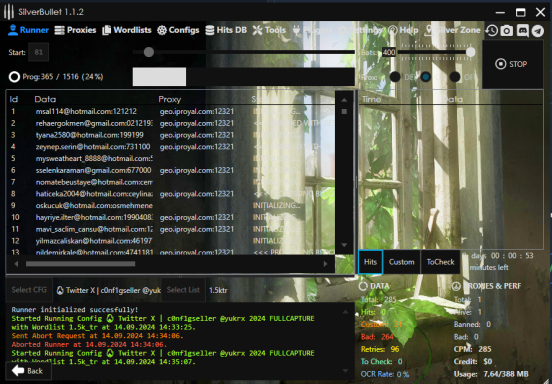Viewport: 552px width, 384px height.
Task: Click the 'Bad: 264' statistic
Action: (x=377, y=337)
